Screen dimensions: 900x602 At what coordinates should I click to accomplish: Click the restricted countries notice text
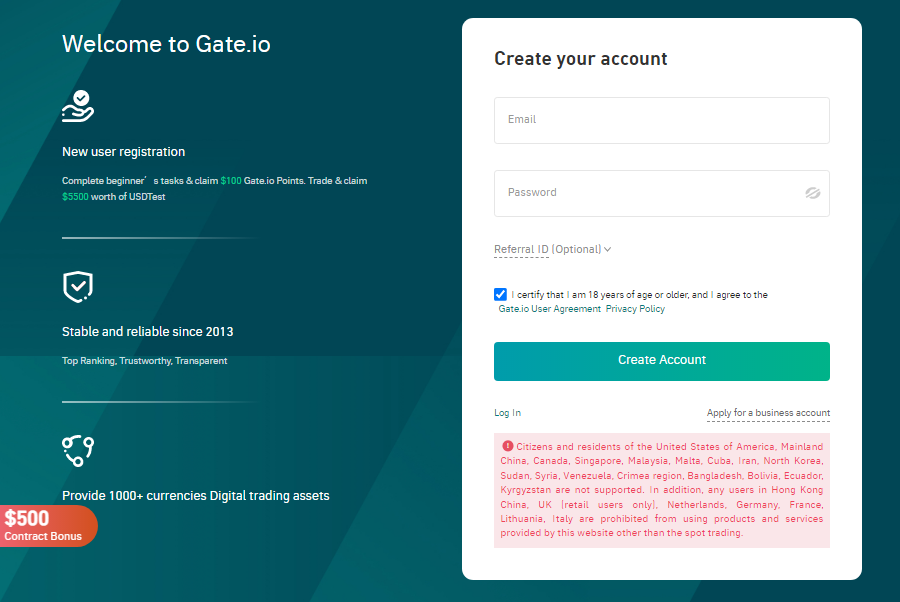coord(661,490)
